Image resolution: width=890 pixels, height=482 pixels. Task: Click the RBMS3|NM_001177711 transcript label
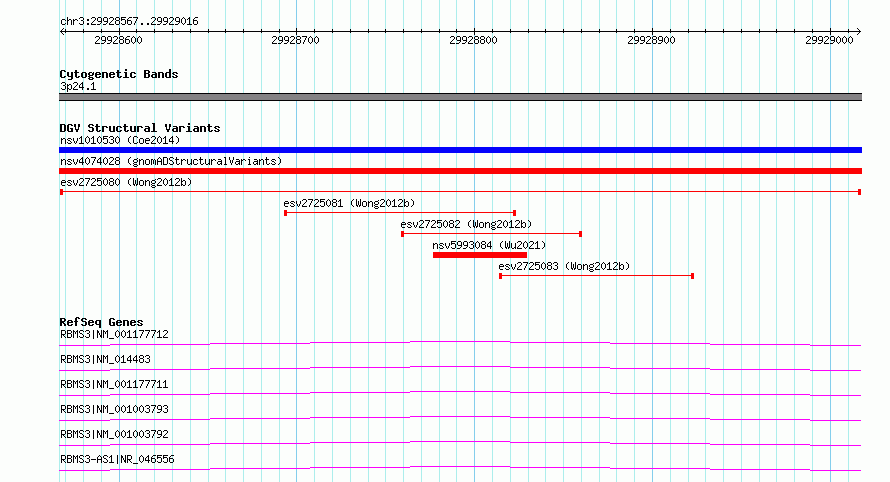pos(114,384)
